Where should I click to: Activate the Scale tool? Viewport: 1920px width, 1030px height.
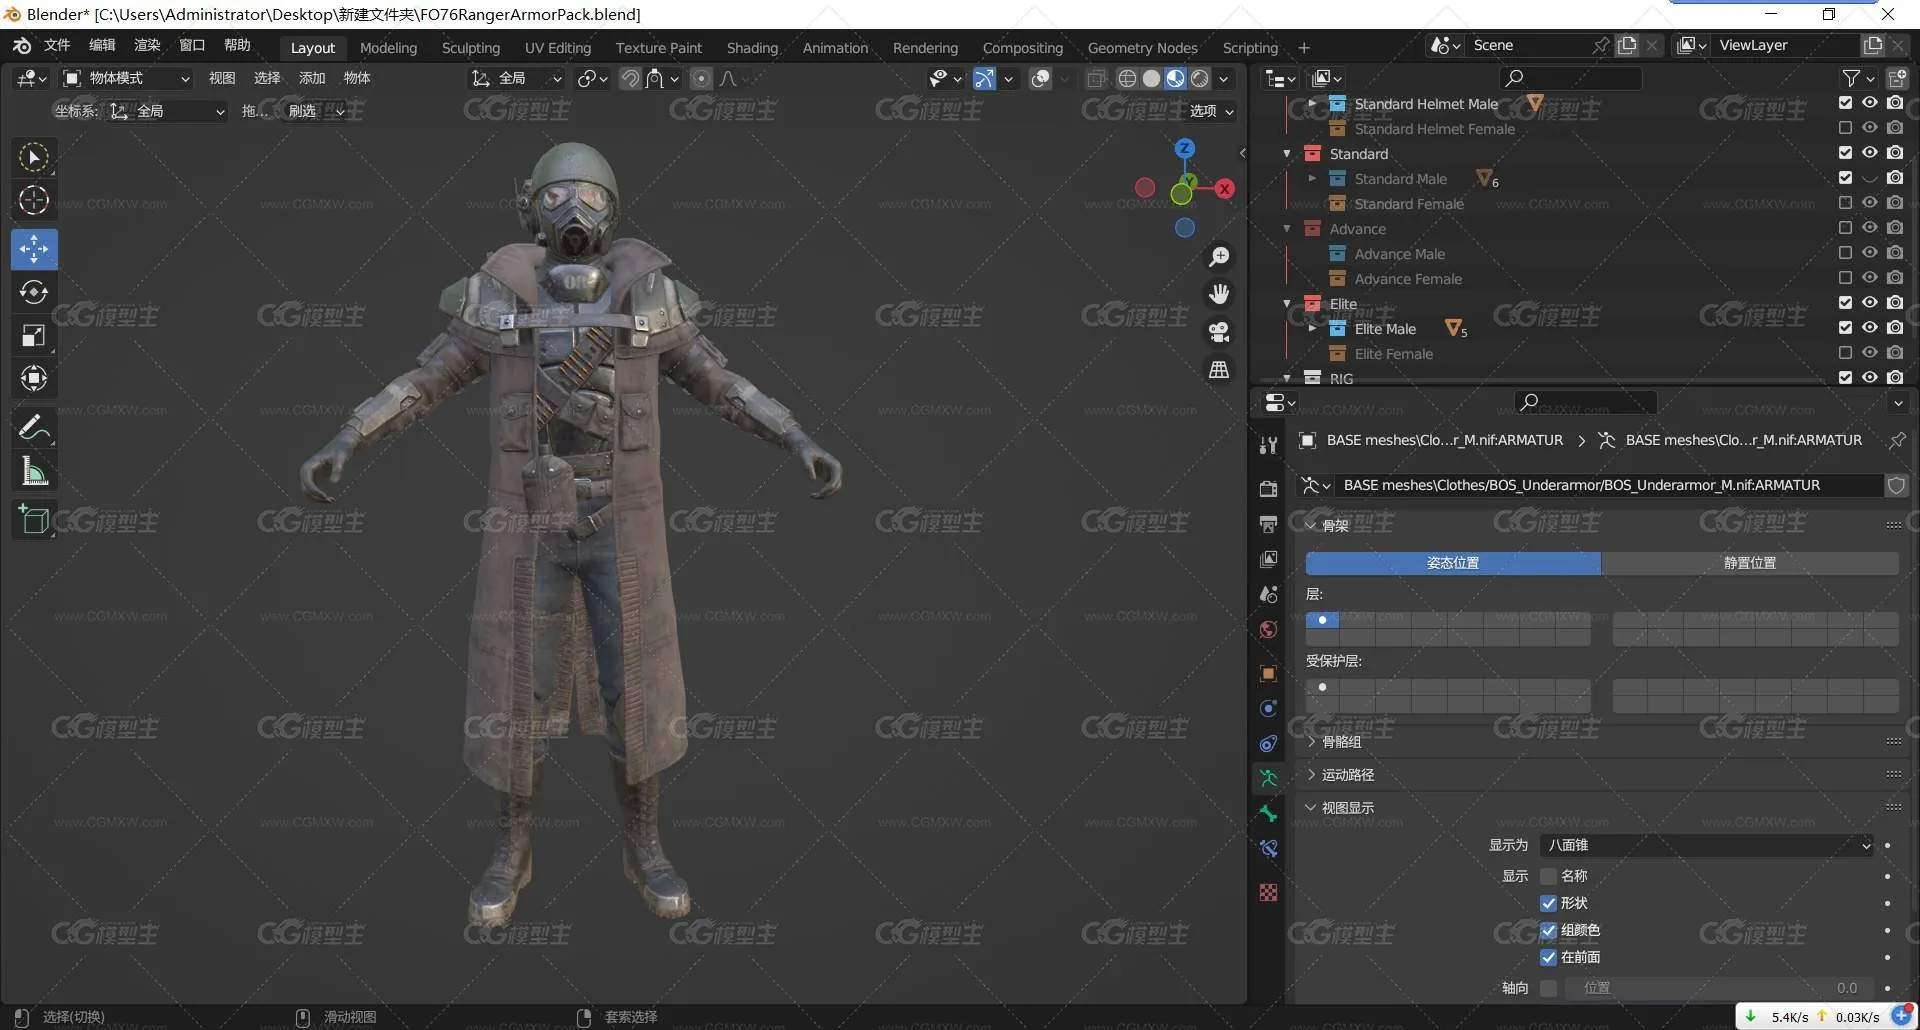(34, 335)
